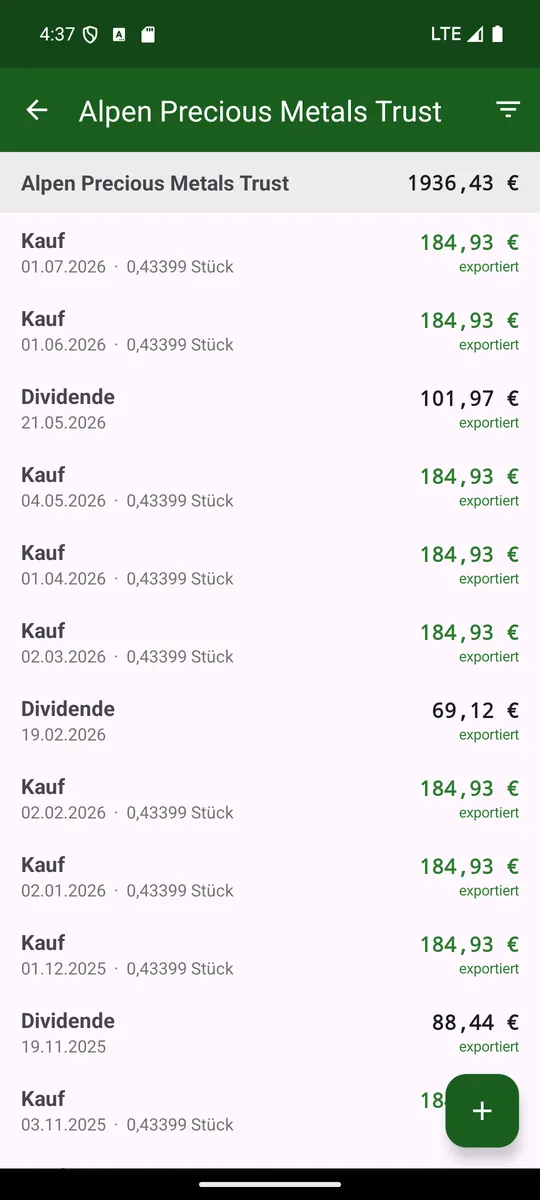Select Kauf transaction from 01.04.2026
Image resolution: width=540 pixels, height=1200 pixels.
270,564
